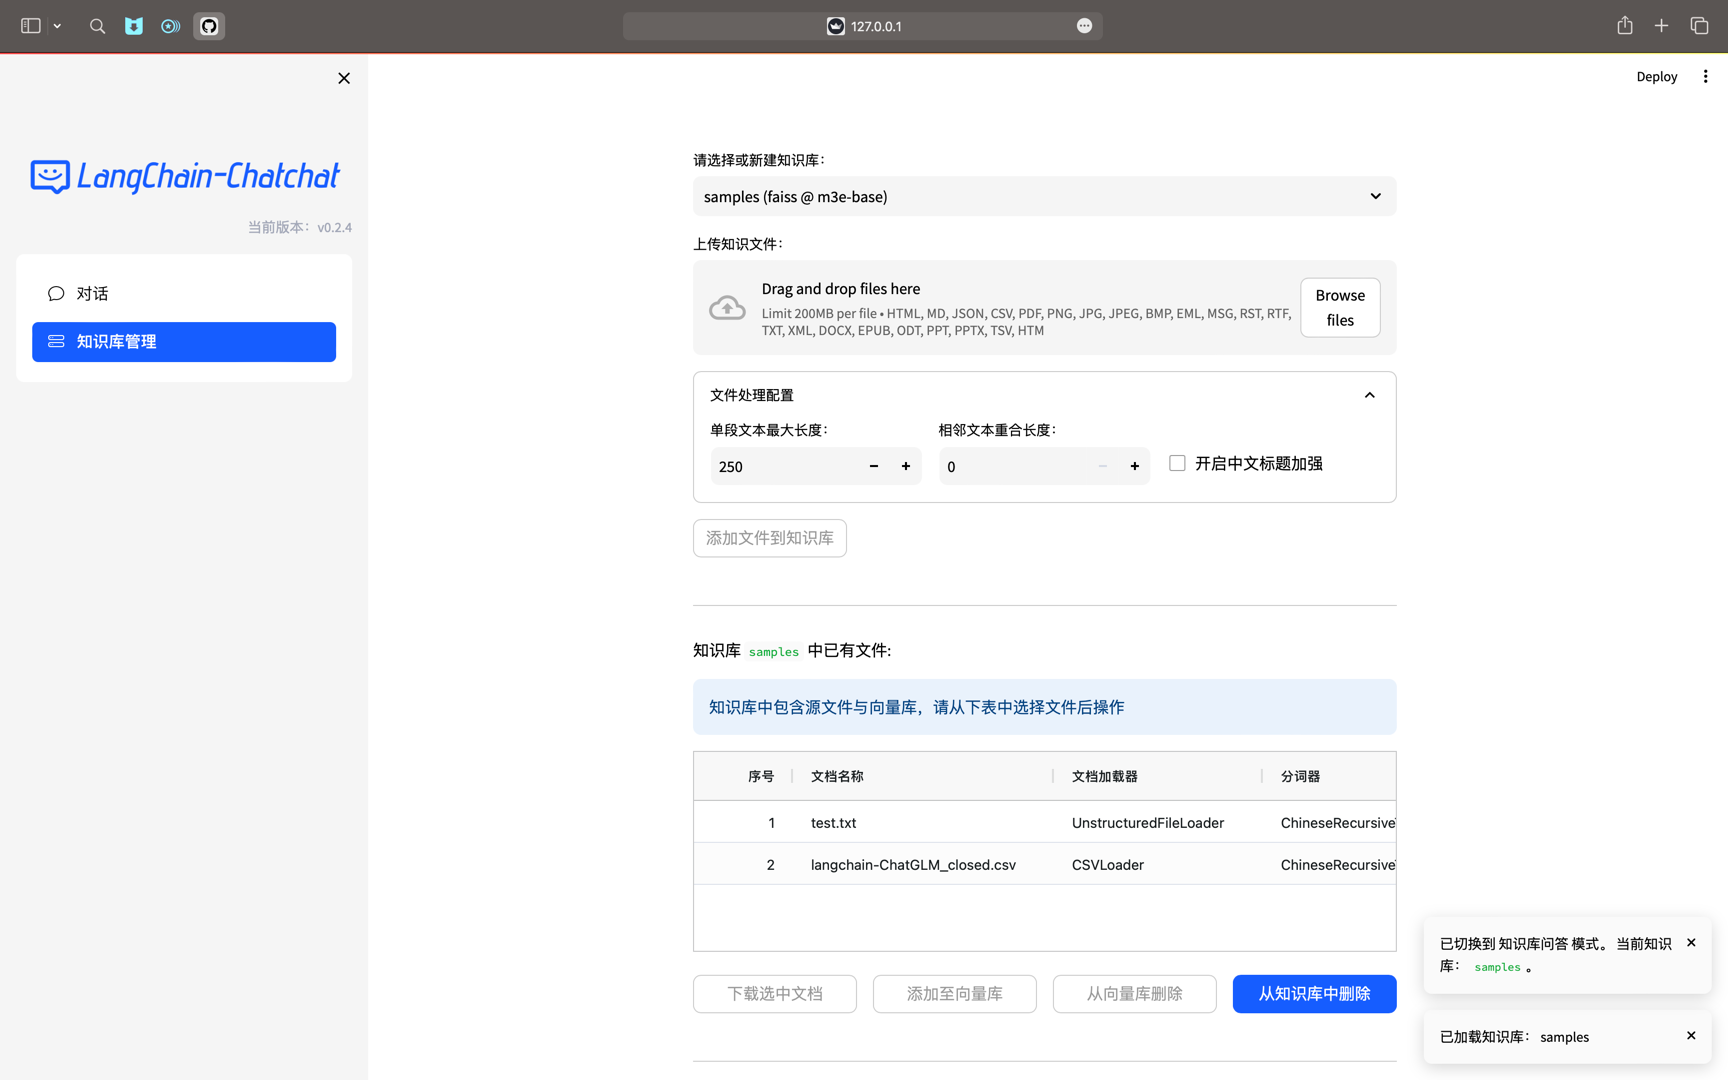Increase 单段文本最大长度 with plus button

[906, 466]
